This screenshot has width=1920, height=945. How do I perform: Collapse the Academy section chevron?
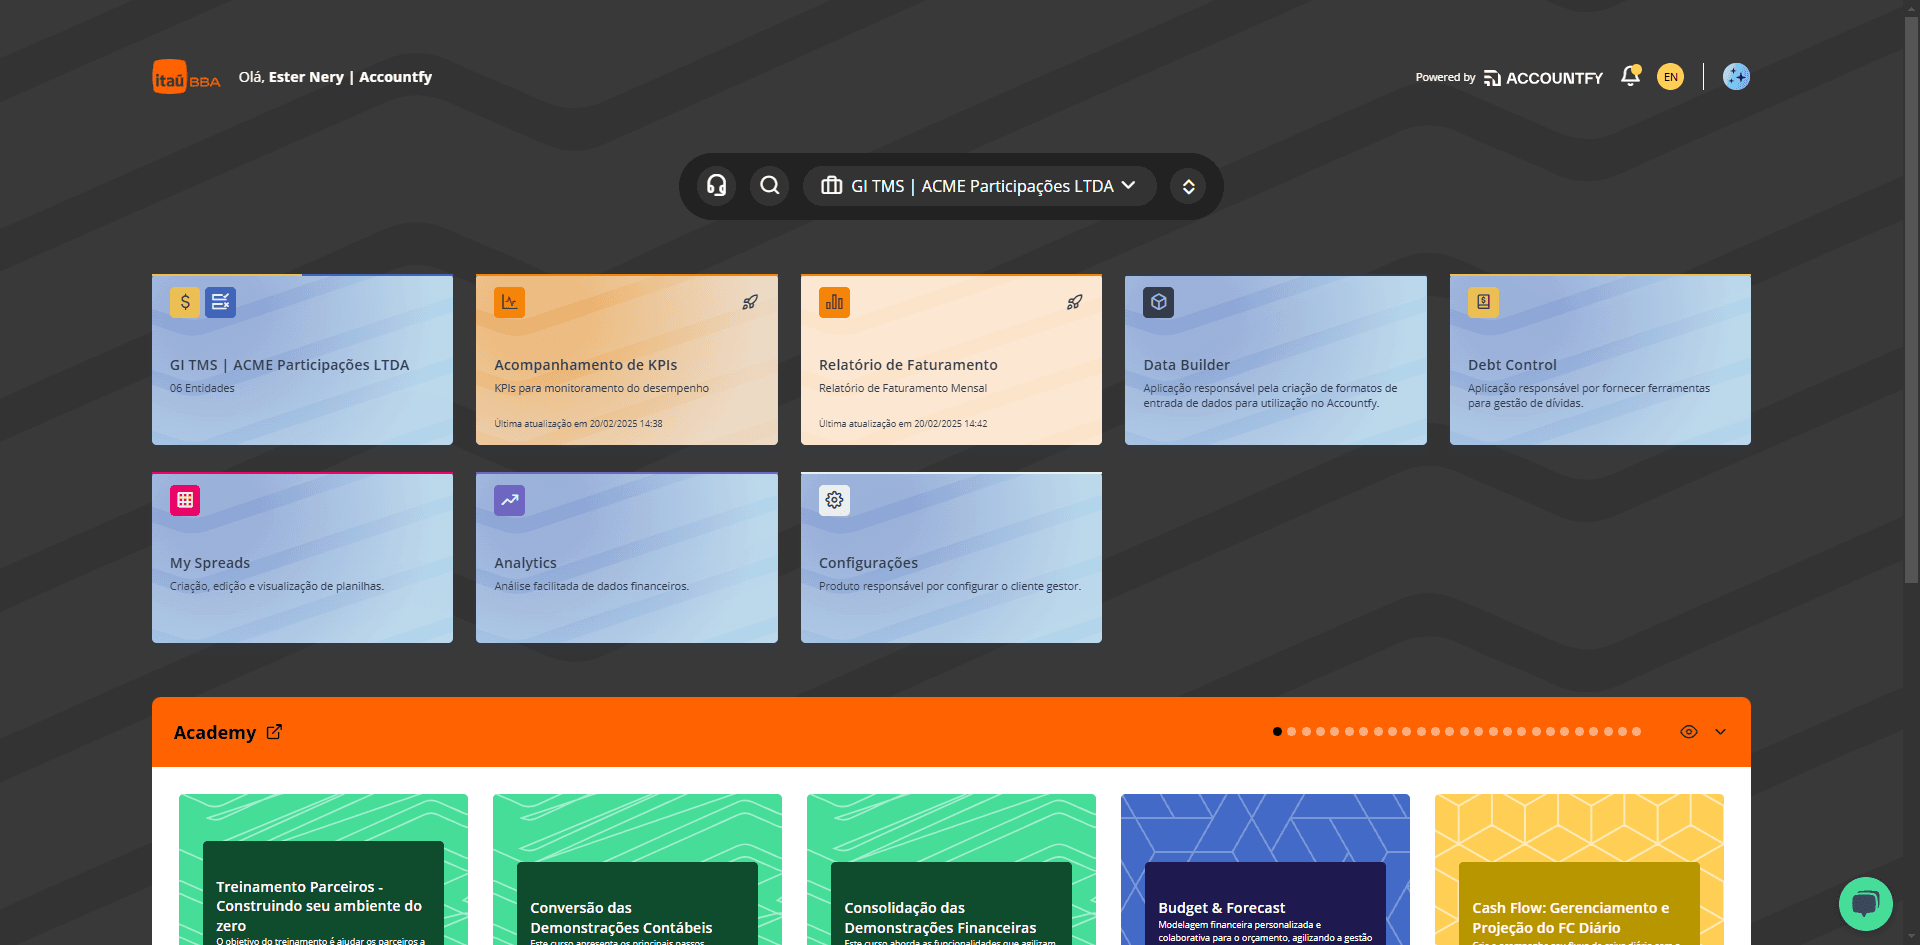pyautogui.click(x=1720, y=732)
